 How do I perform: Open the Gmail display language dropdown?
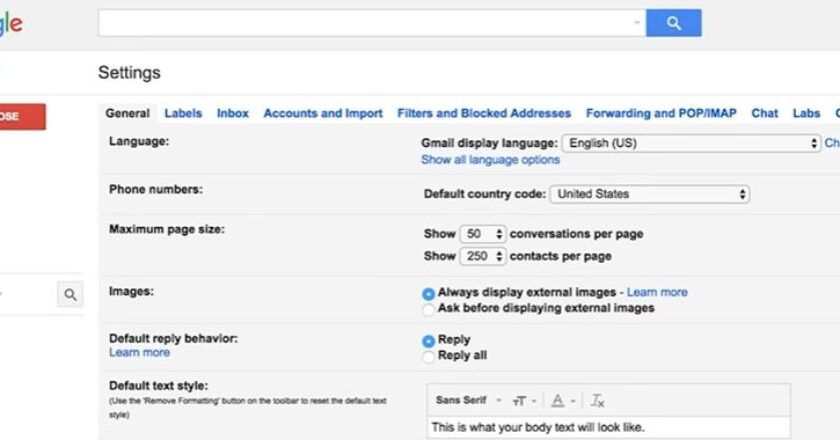tap(691, 143)
